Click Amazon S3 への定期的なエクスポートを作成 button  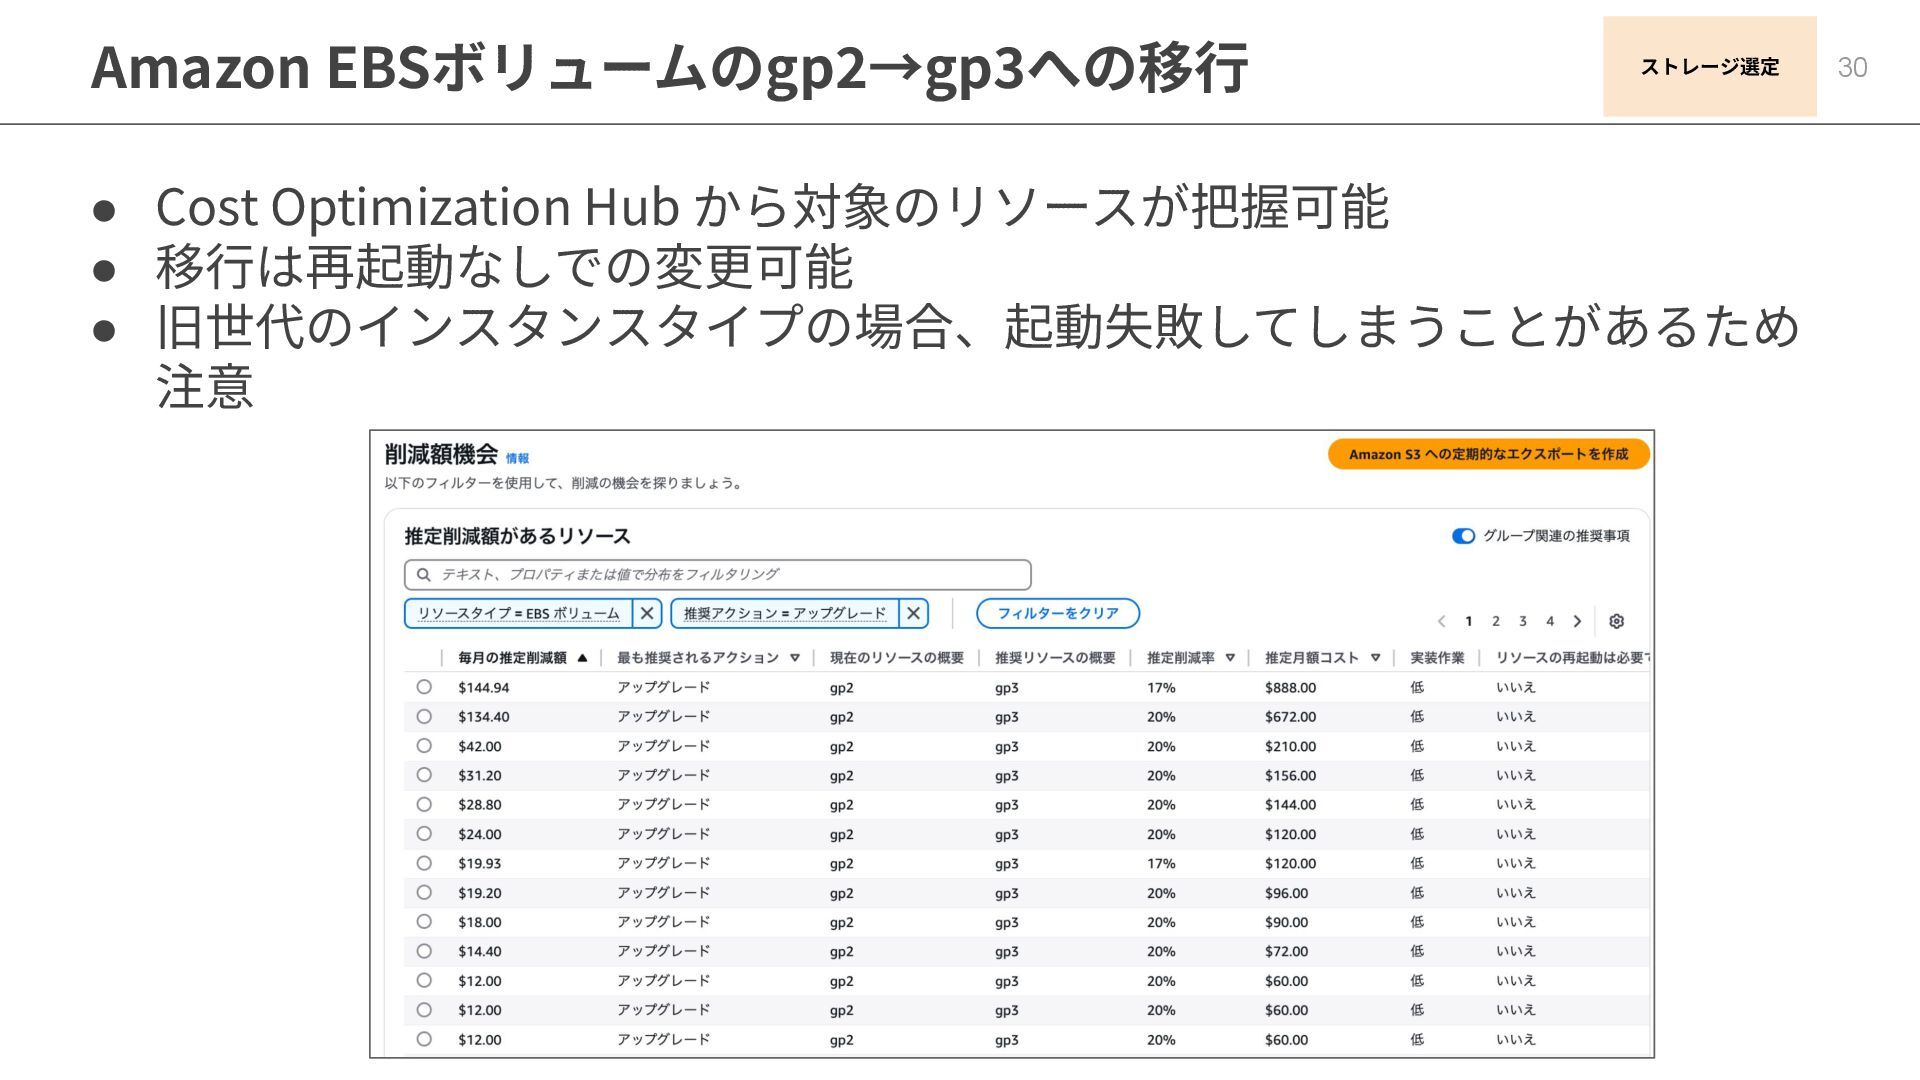pyautogui.click(x=1489, y=454)
